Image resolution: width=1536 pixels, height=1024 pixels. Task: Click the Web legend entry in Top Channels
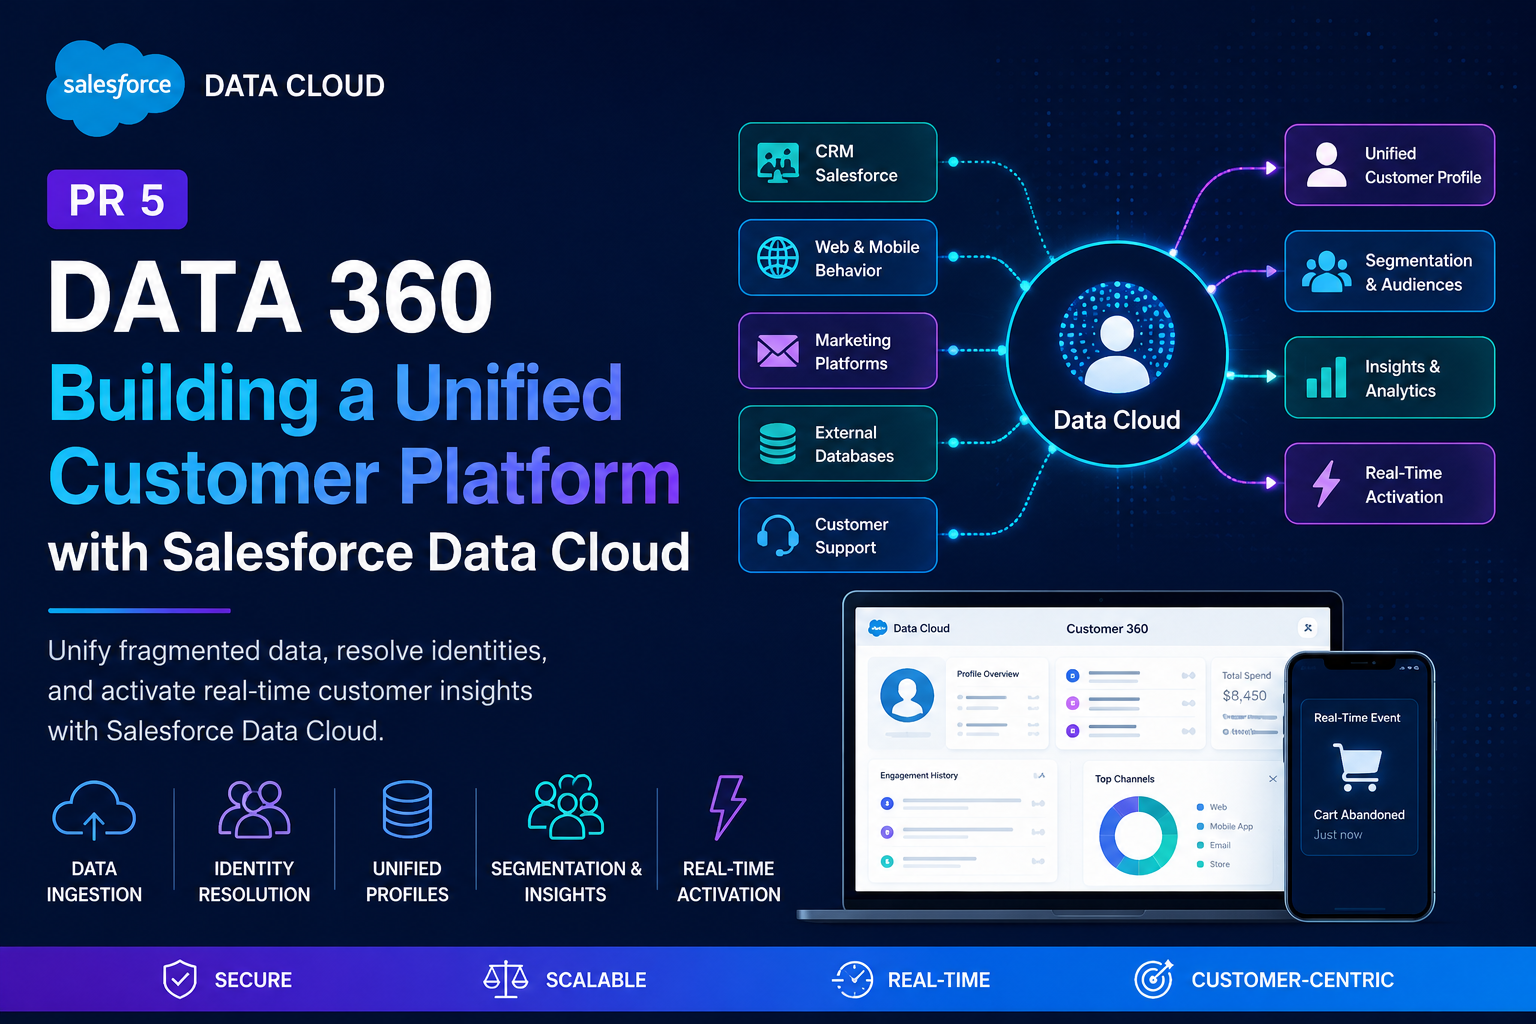tap(1212, 807)
